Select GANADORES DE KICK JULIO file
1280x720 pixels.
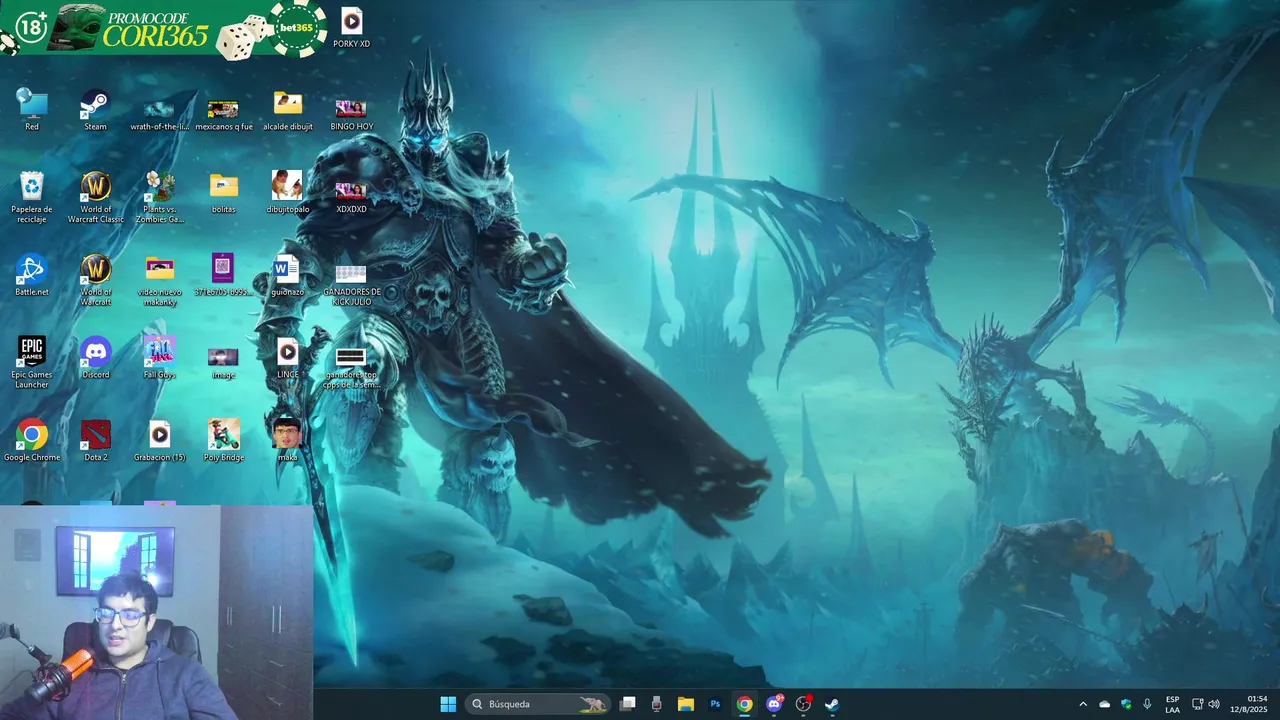(x=351, y=284)
